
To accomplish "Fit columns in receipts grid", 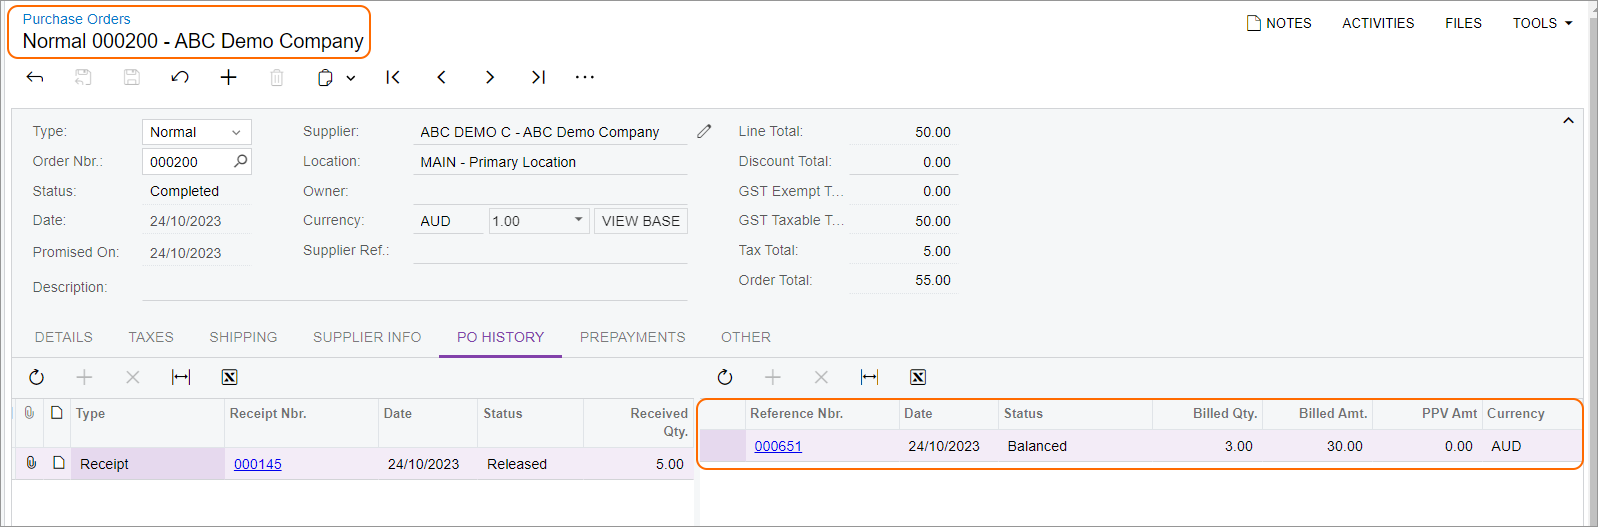I will coord(181,377).
